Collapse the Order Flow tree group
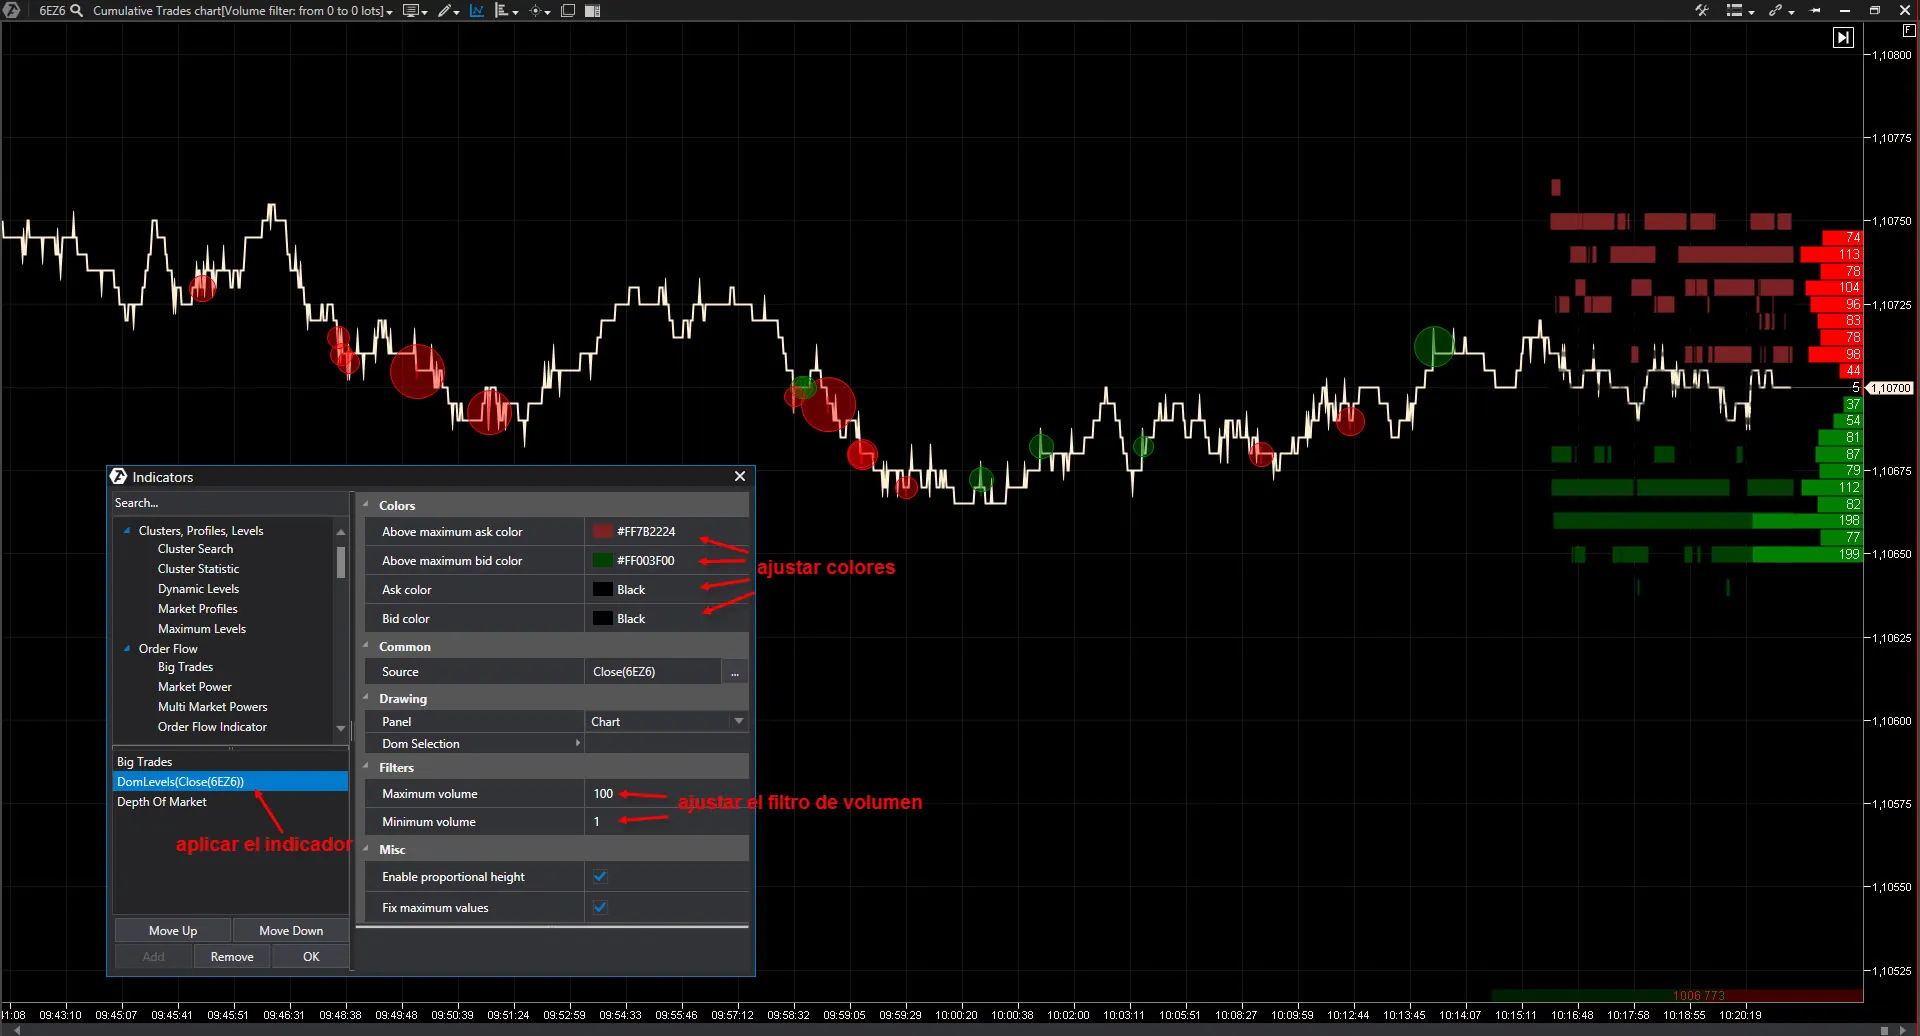This screenshot has width=1920, height=1036. pos(127,649)
